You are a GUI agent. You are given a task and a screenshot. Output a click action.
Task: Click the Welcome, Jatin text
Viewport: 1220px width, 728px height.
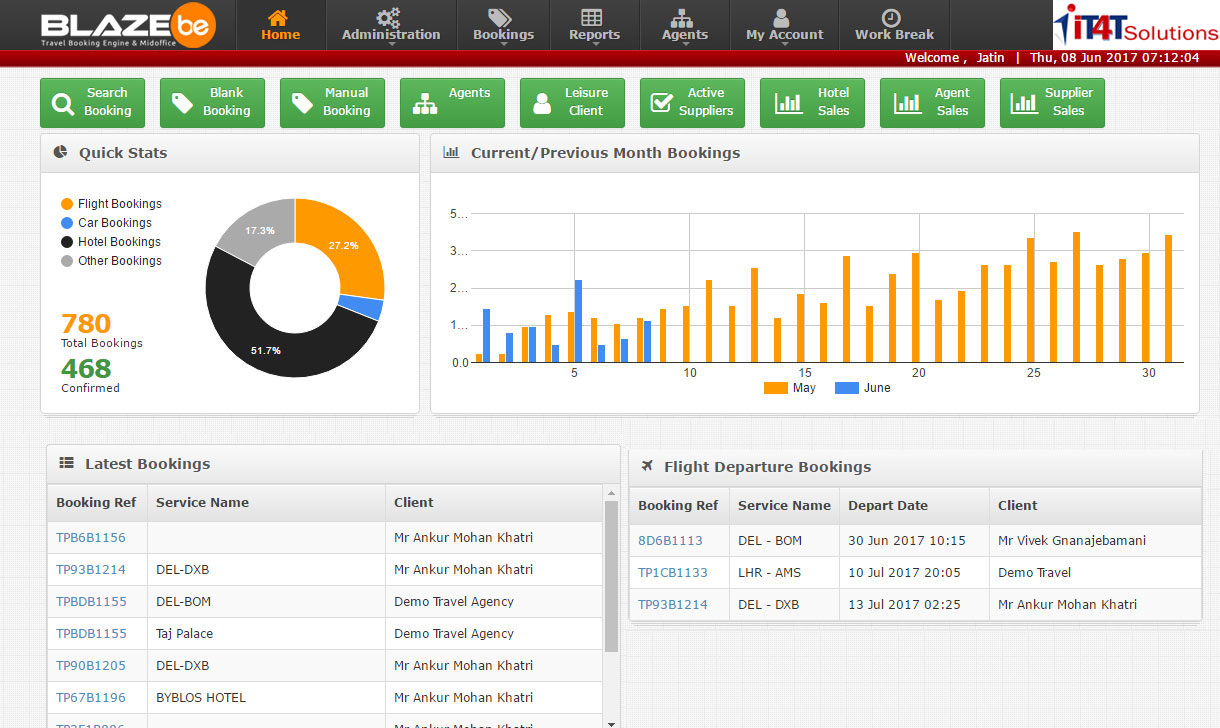pos(954,58)
